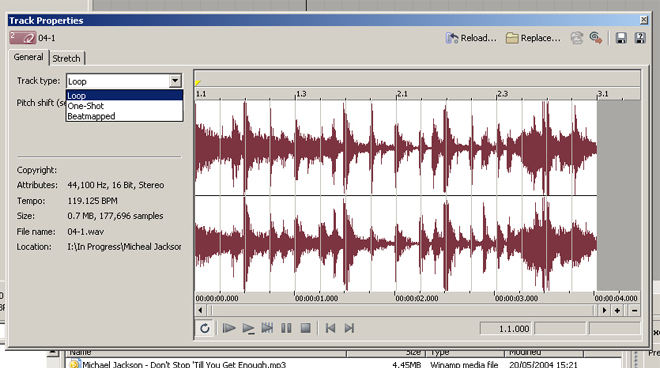Click the Location path text
This screenshot has width=660, height=368.
coord(124,247)
